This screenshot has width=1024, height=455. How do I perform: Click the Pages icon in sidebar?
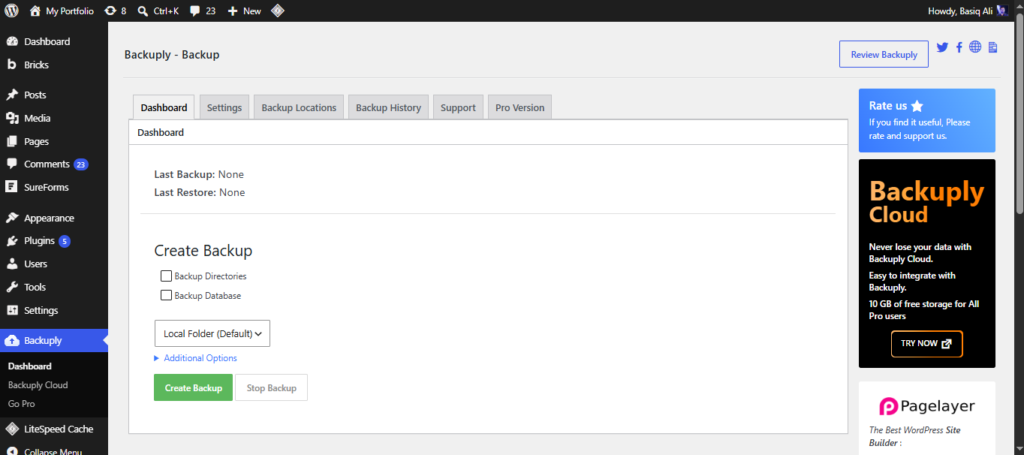pos(12,141)
